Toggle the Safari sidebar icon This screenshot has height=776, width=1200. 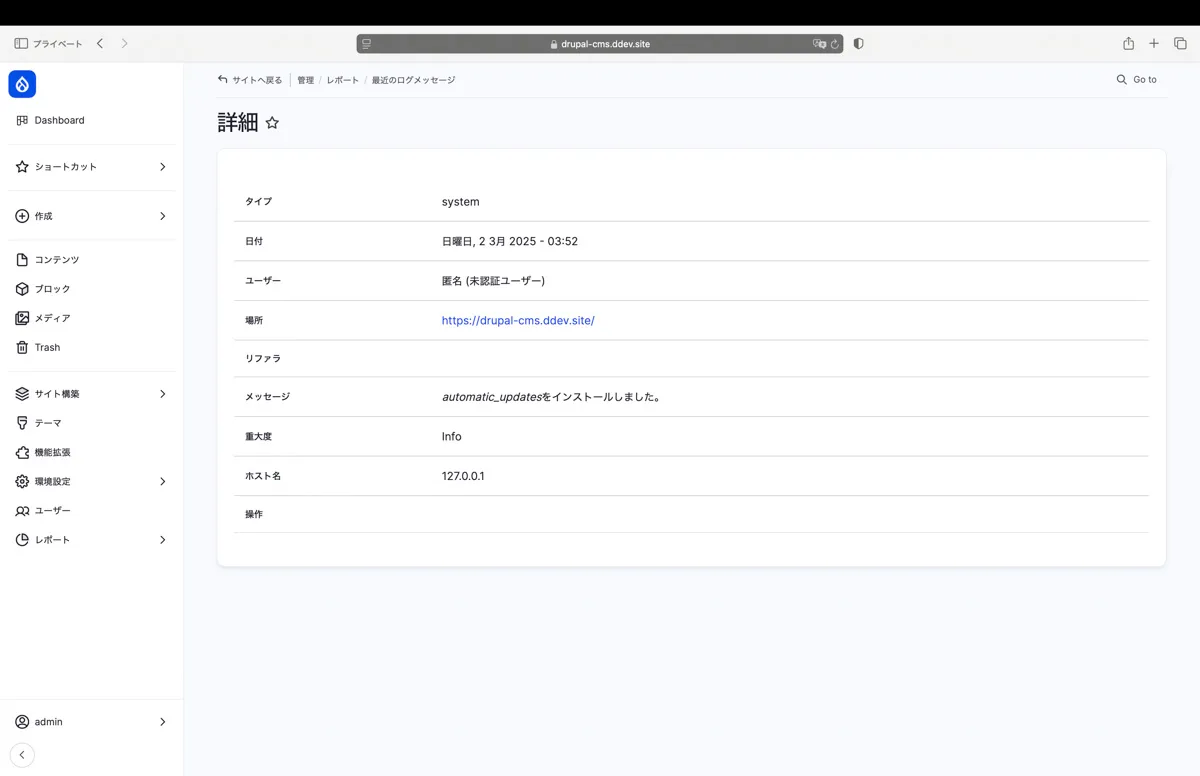coord(21,44)
